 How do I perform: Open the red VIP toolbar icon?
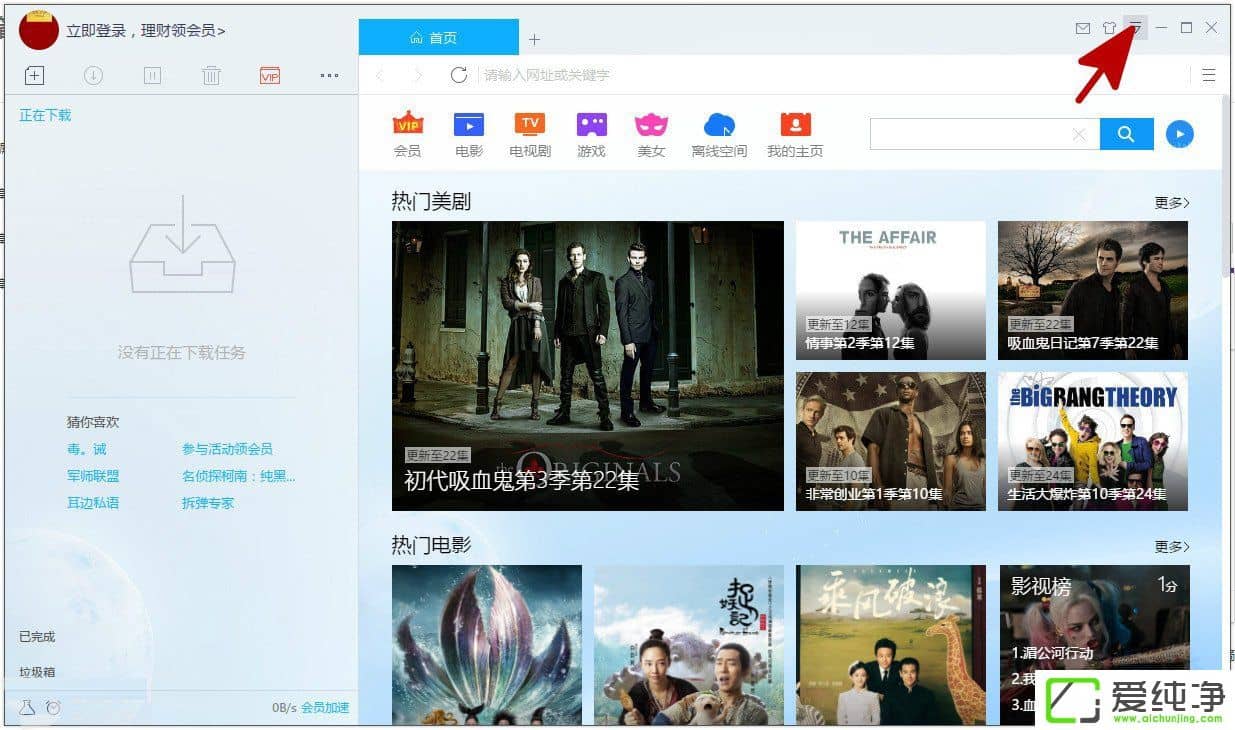[269, 75]
